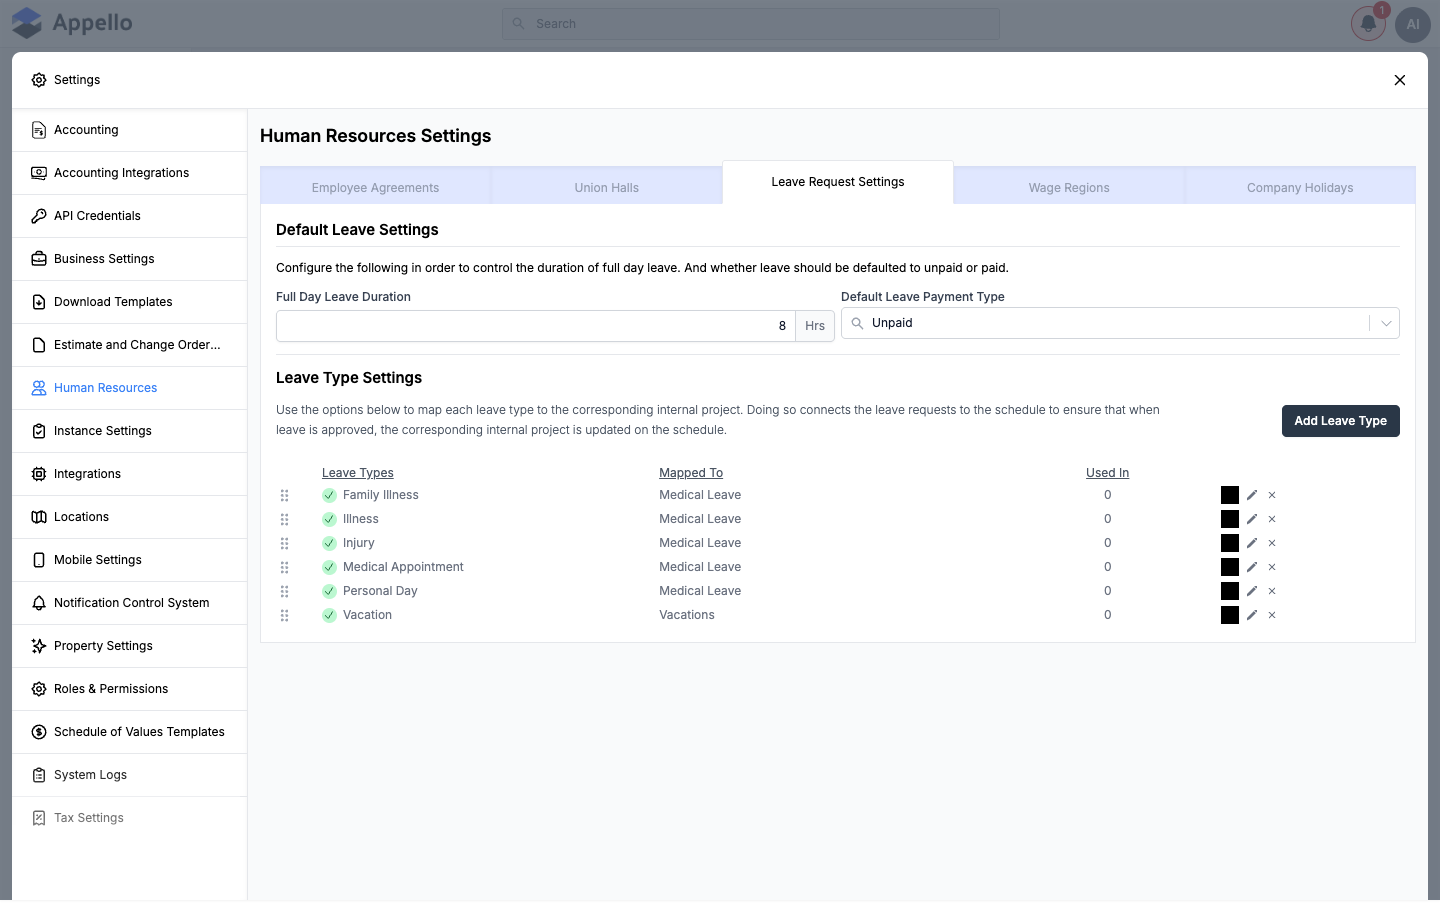Close the Settings dialog
The image size is (1440, 918).
[1400, 80]
